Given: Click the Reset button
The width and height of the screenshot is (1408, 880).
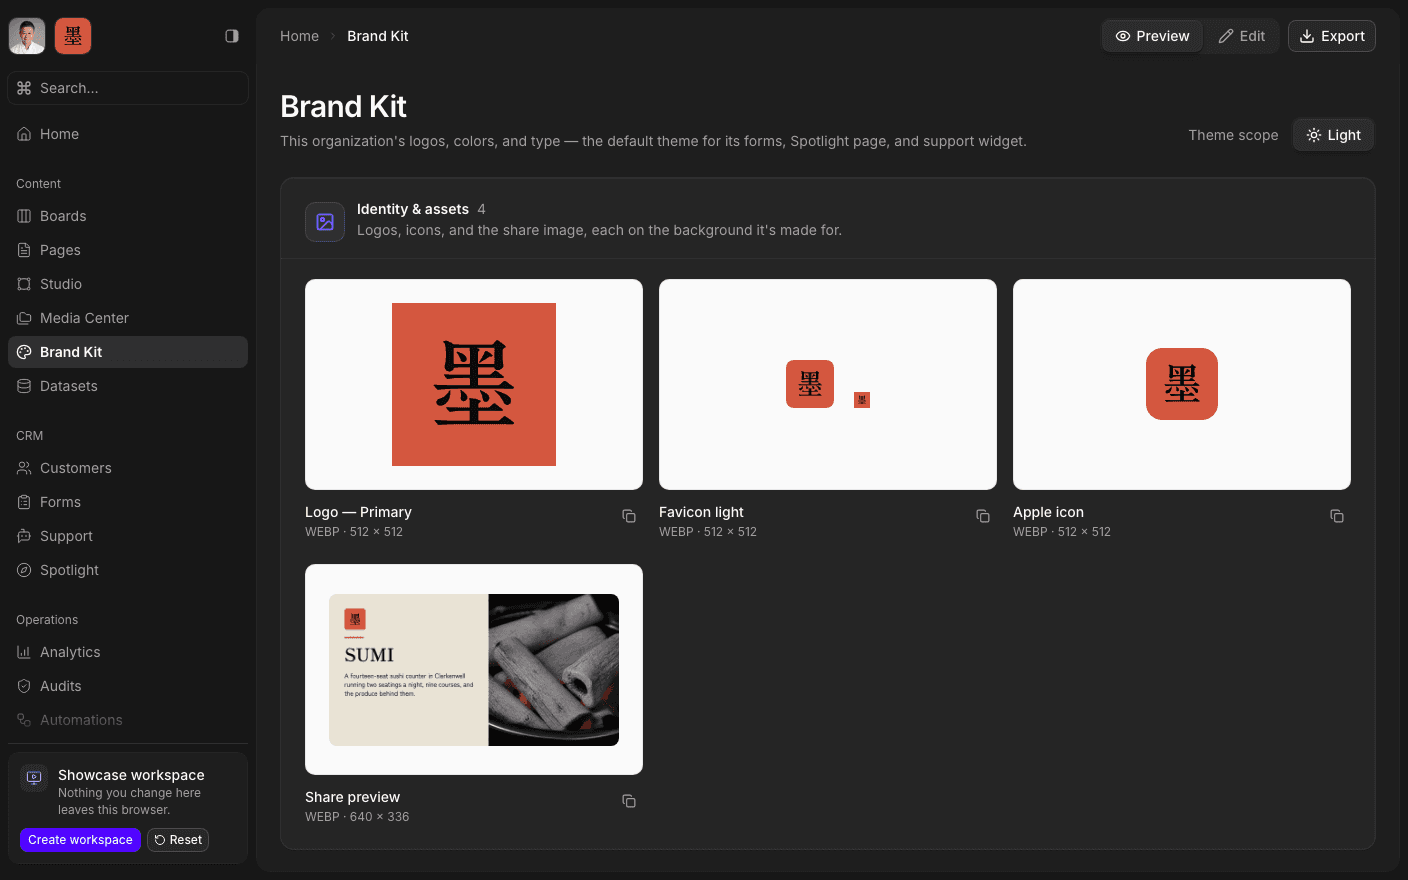Looking at the screenshot, I should [x=178, y=840].
